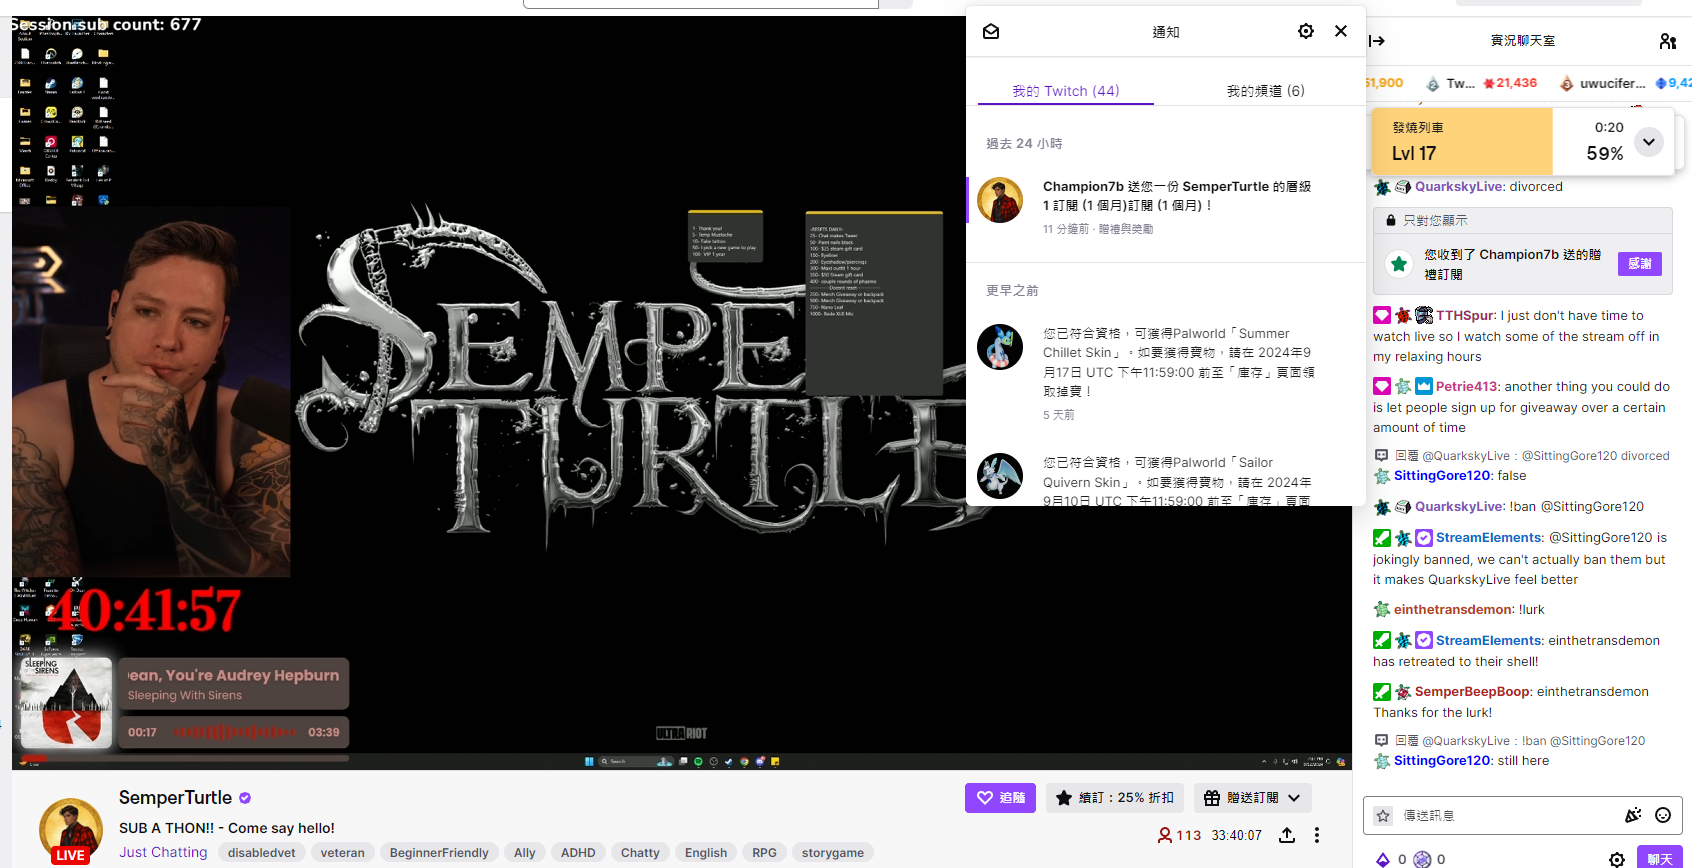Screen dimensions: 1692x868
Task: Select the RPG tag
Action: tap(764, 853)
